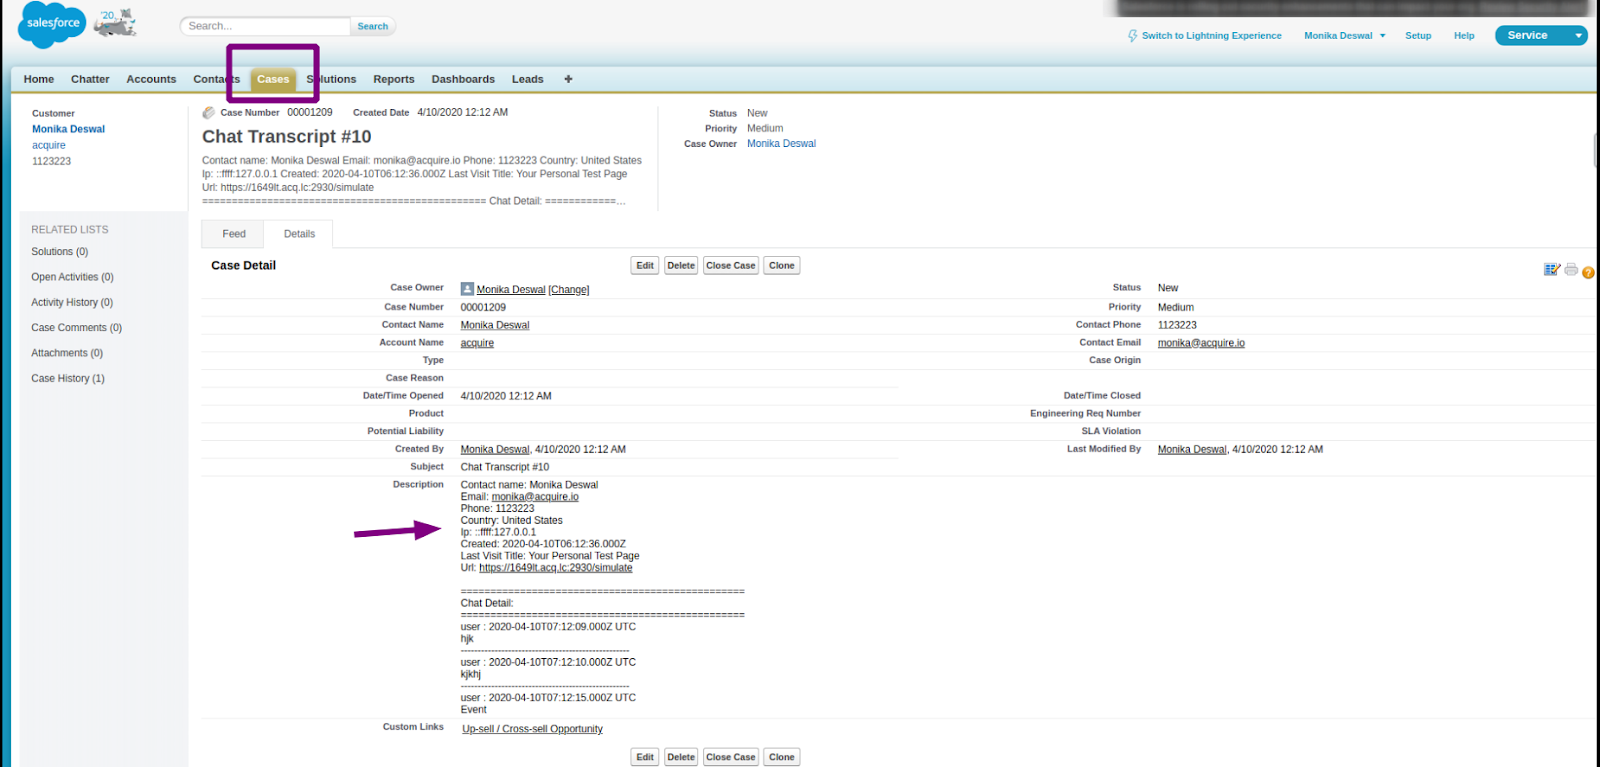
Task: Open the plus All Tabs icon
Action: point(568,79)
